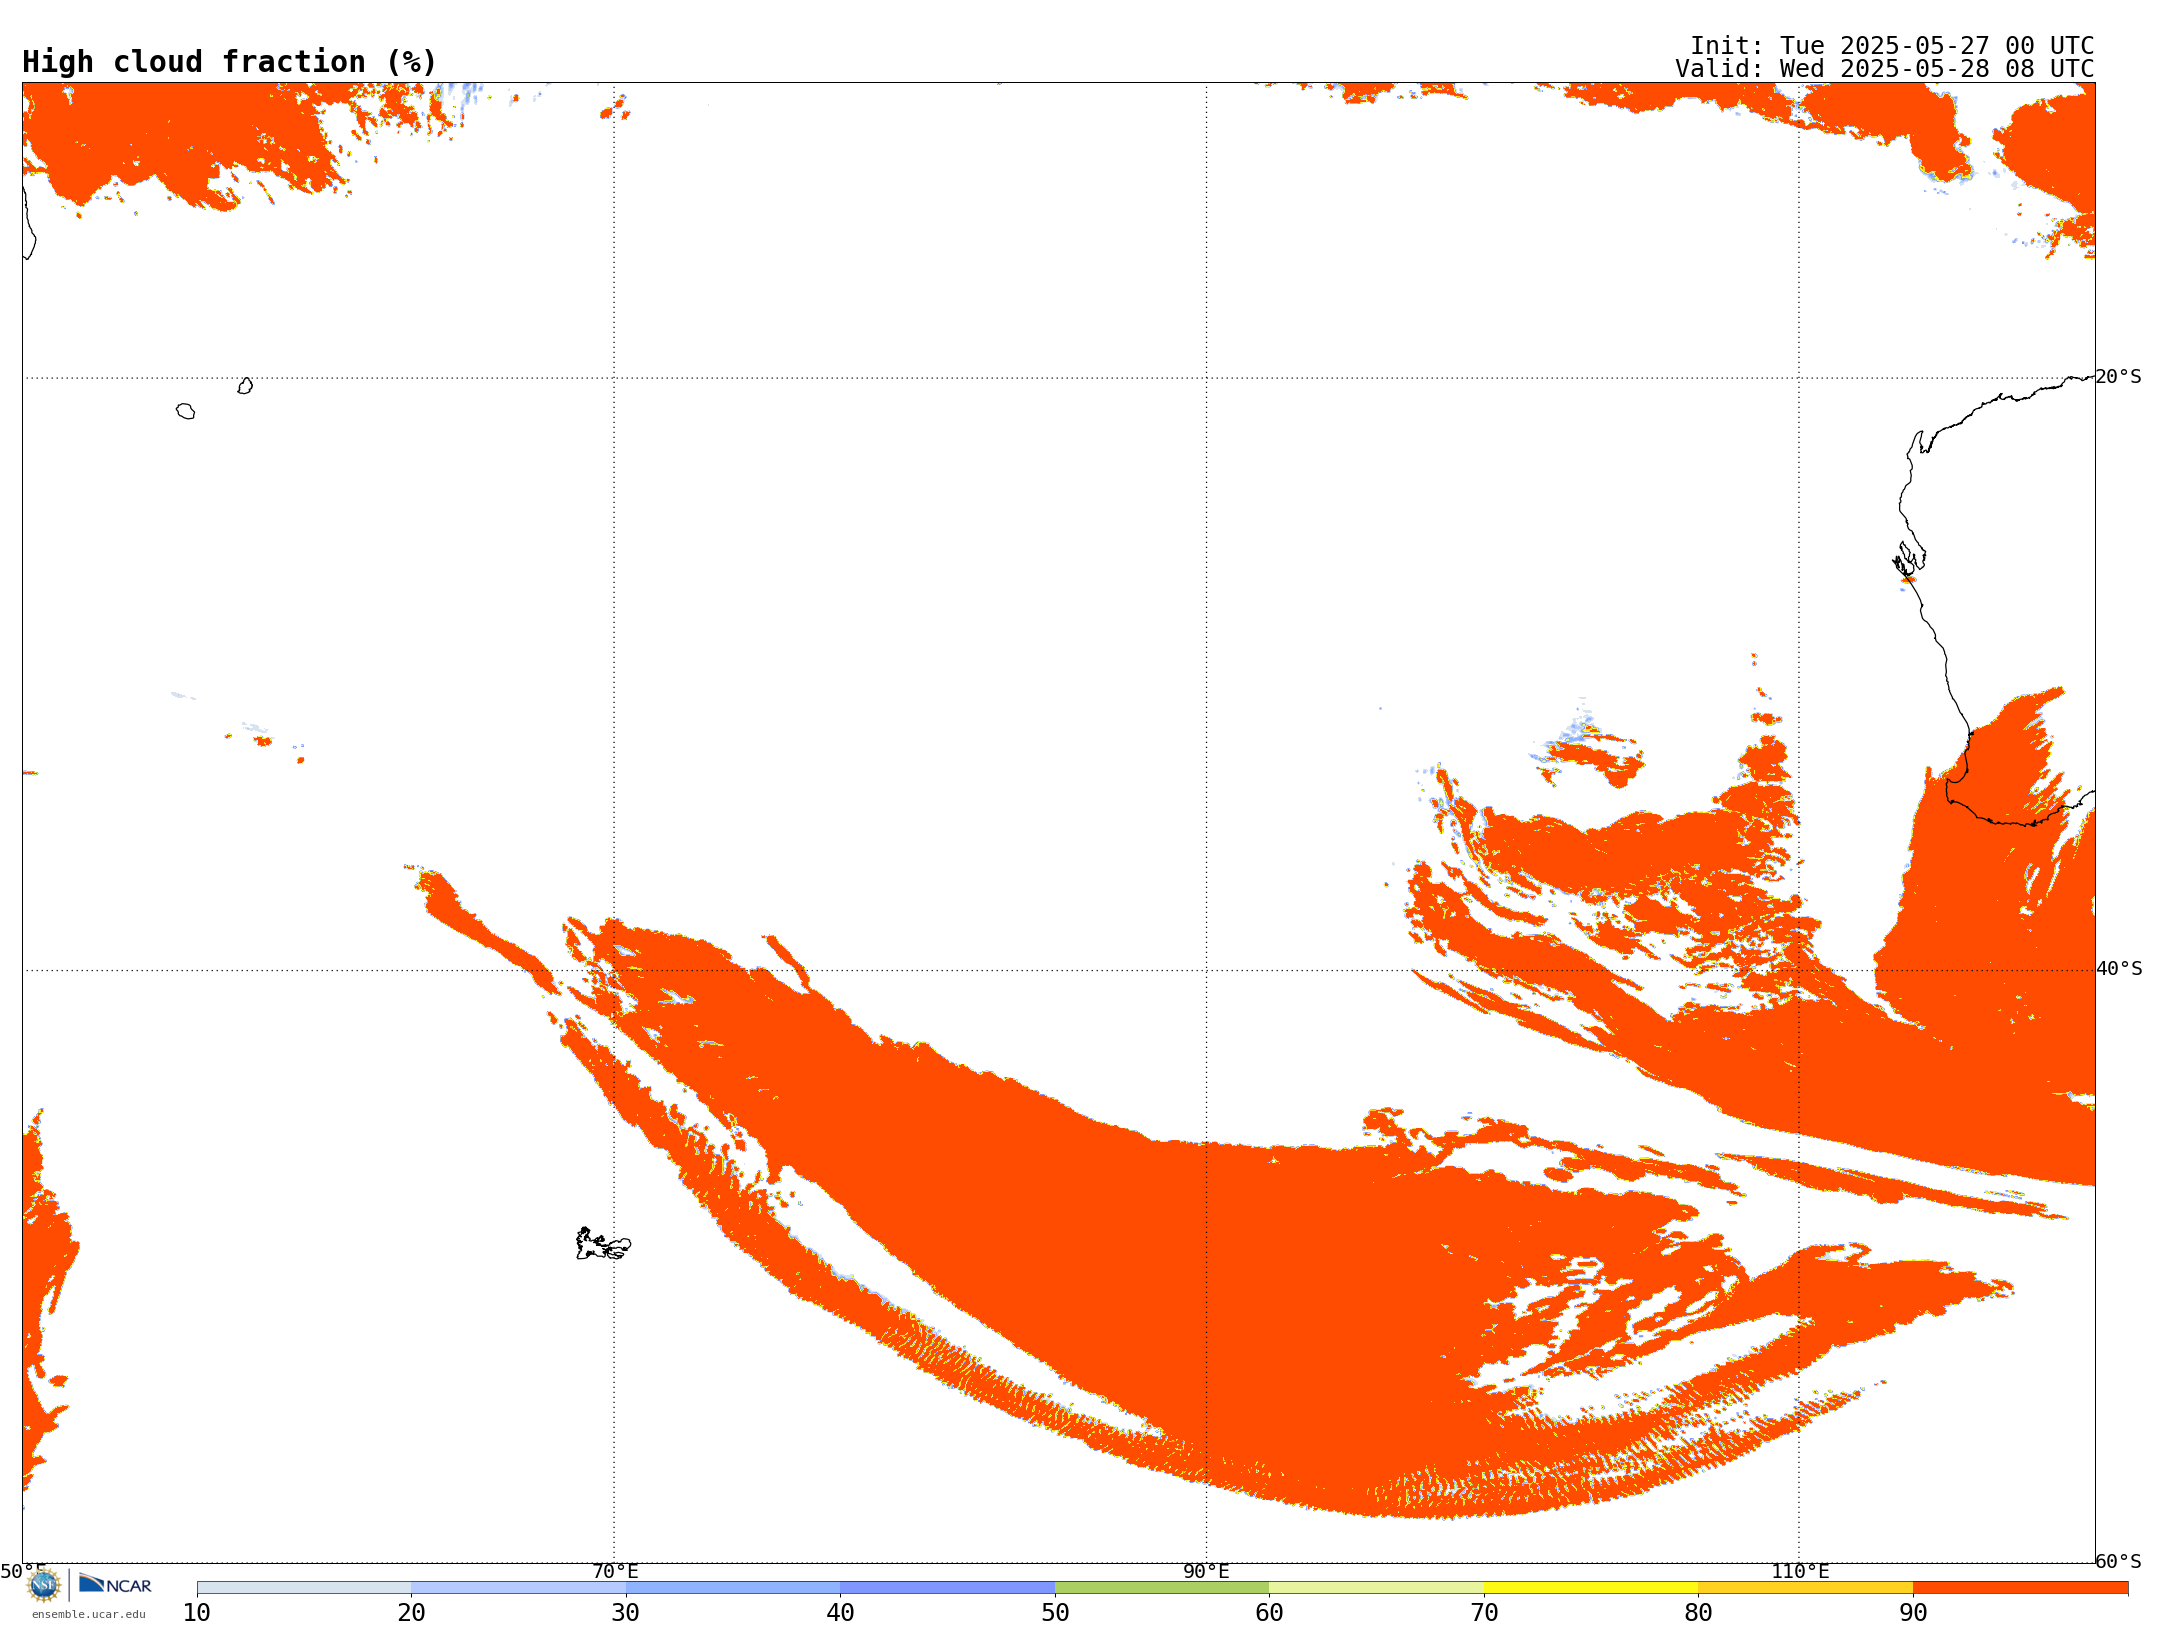The width and height of the screenshot is (2160, 1626).
Task: Click the colorbar tick label 50
Action: coord(1055,1613)
